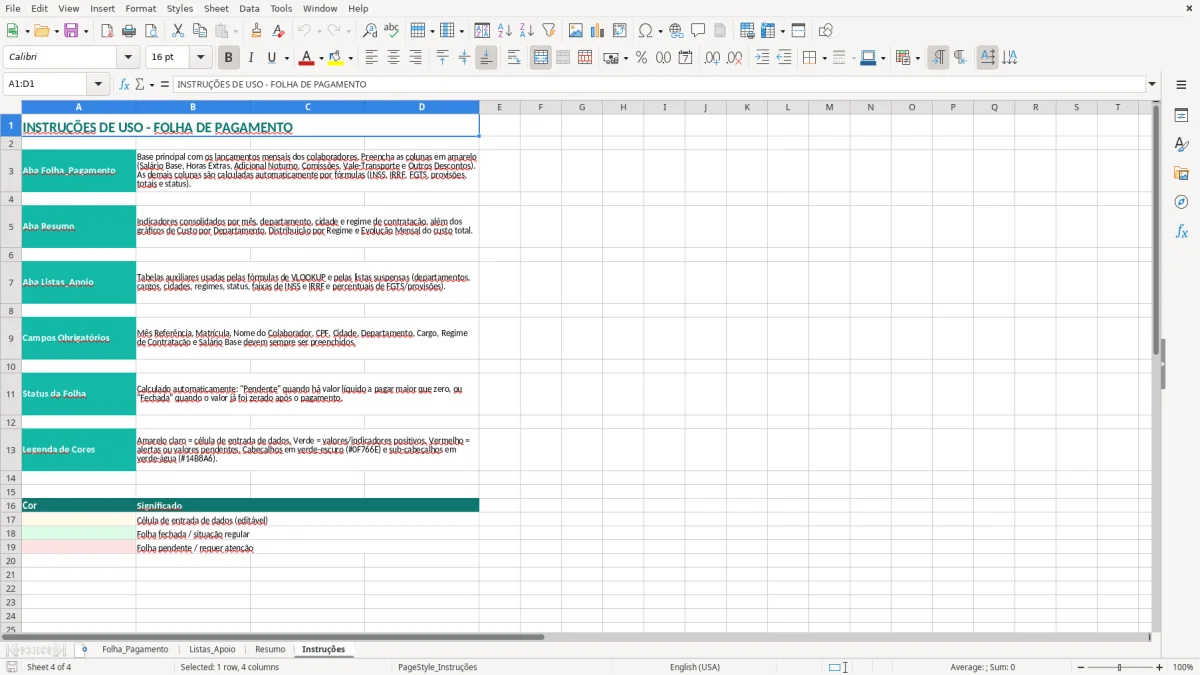Click the font color swatch
The image size is (1200, 675).
point(307,58)
